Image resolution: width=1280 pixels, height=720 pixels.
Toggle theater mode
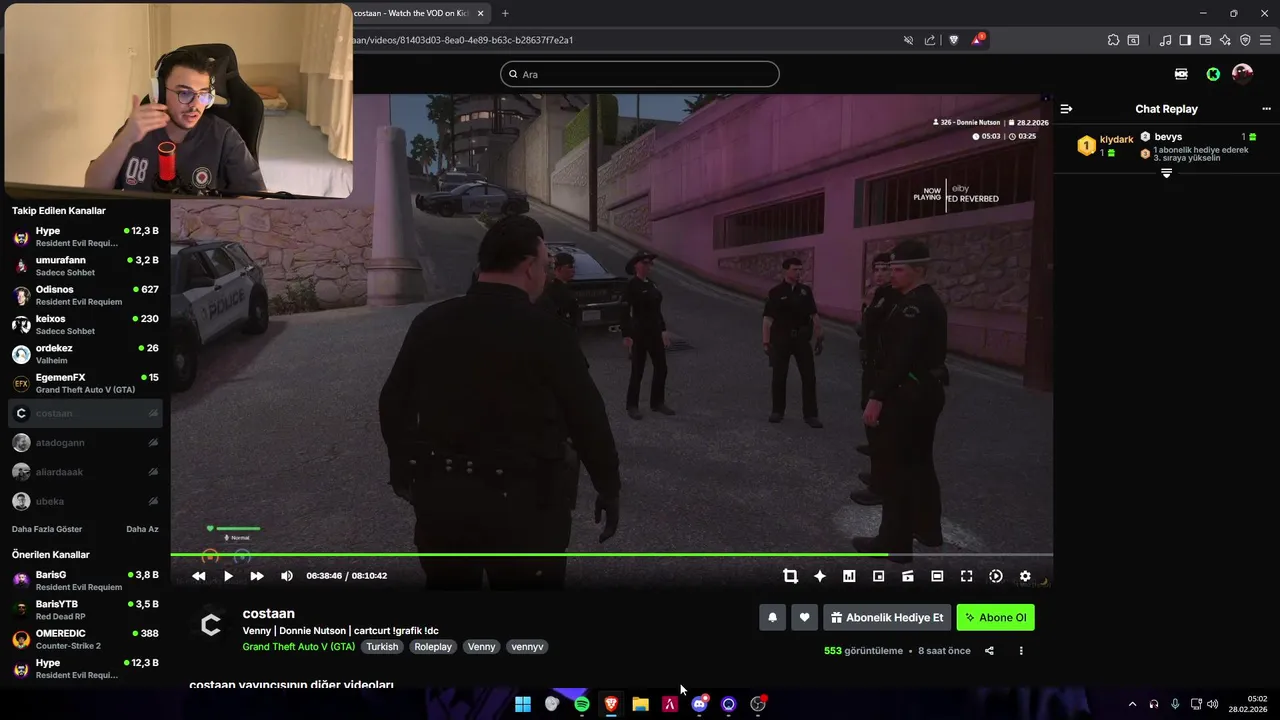coord(937,576)
